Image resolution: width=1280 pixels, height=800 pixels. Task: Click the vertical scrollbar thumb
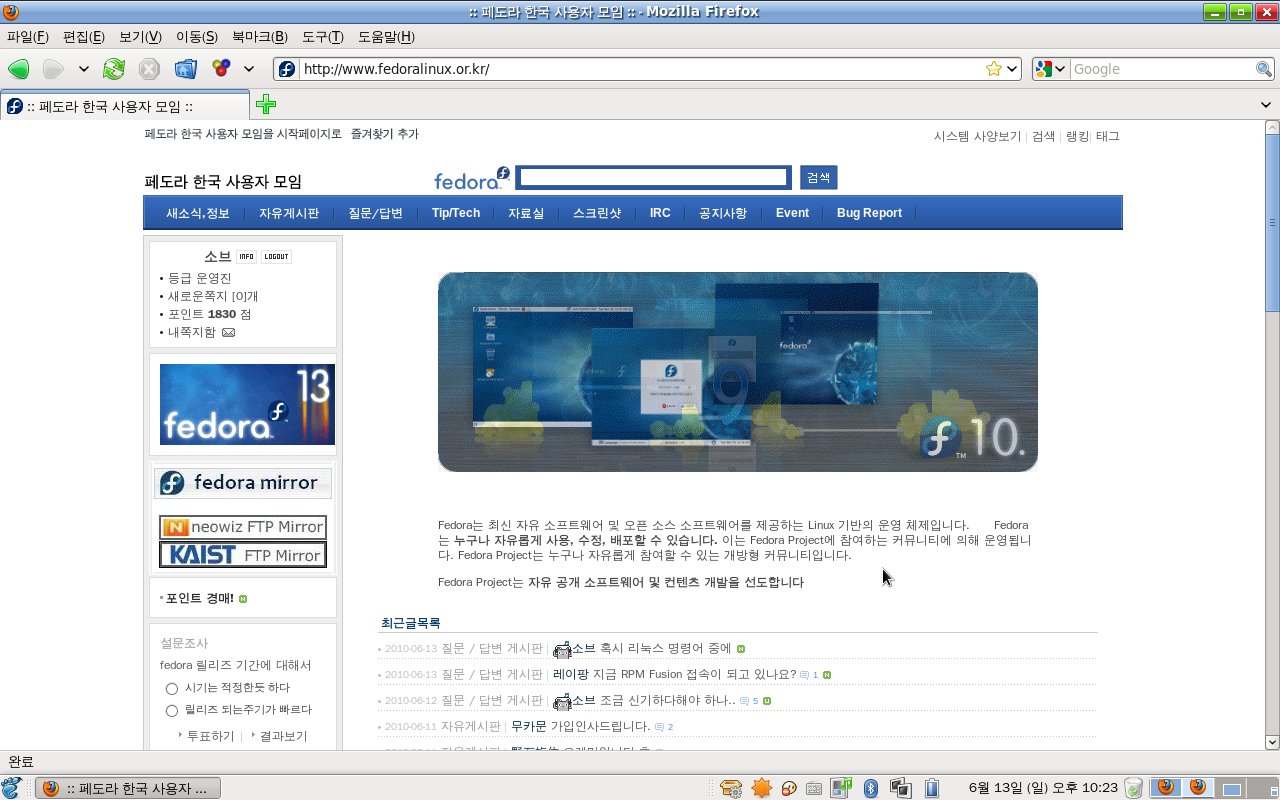click(x=1272, y=223)
